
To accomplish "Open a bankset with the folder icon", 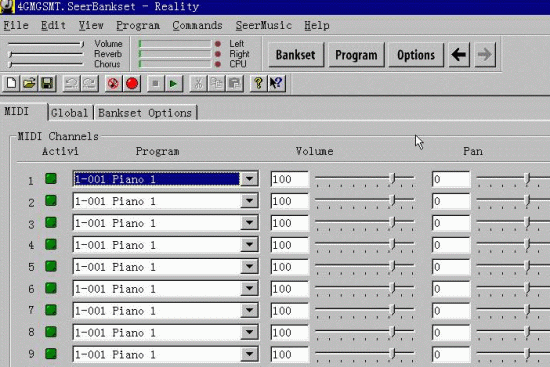I will [x=29, y=84].
